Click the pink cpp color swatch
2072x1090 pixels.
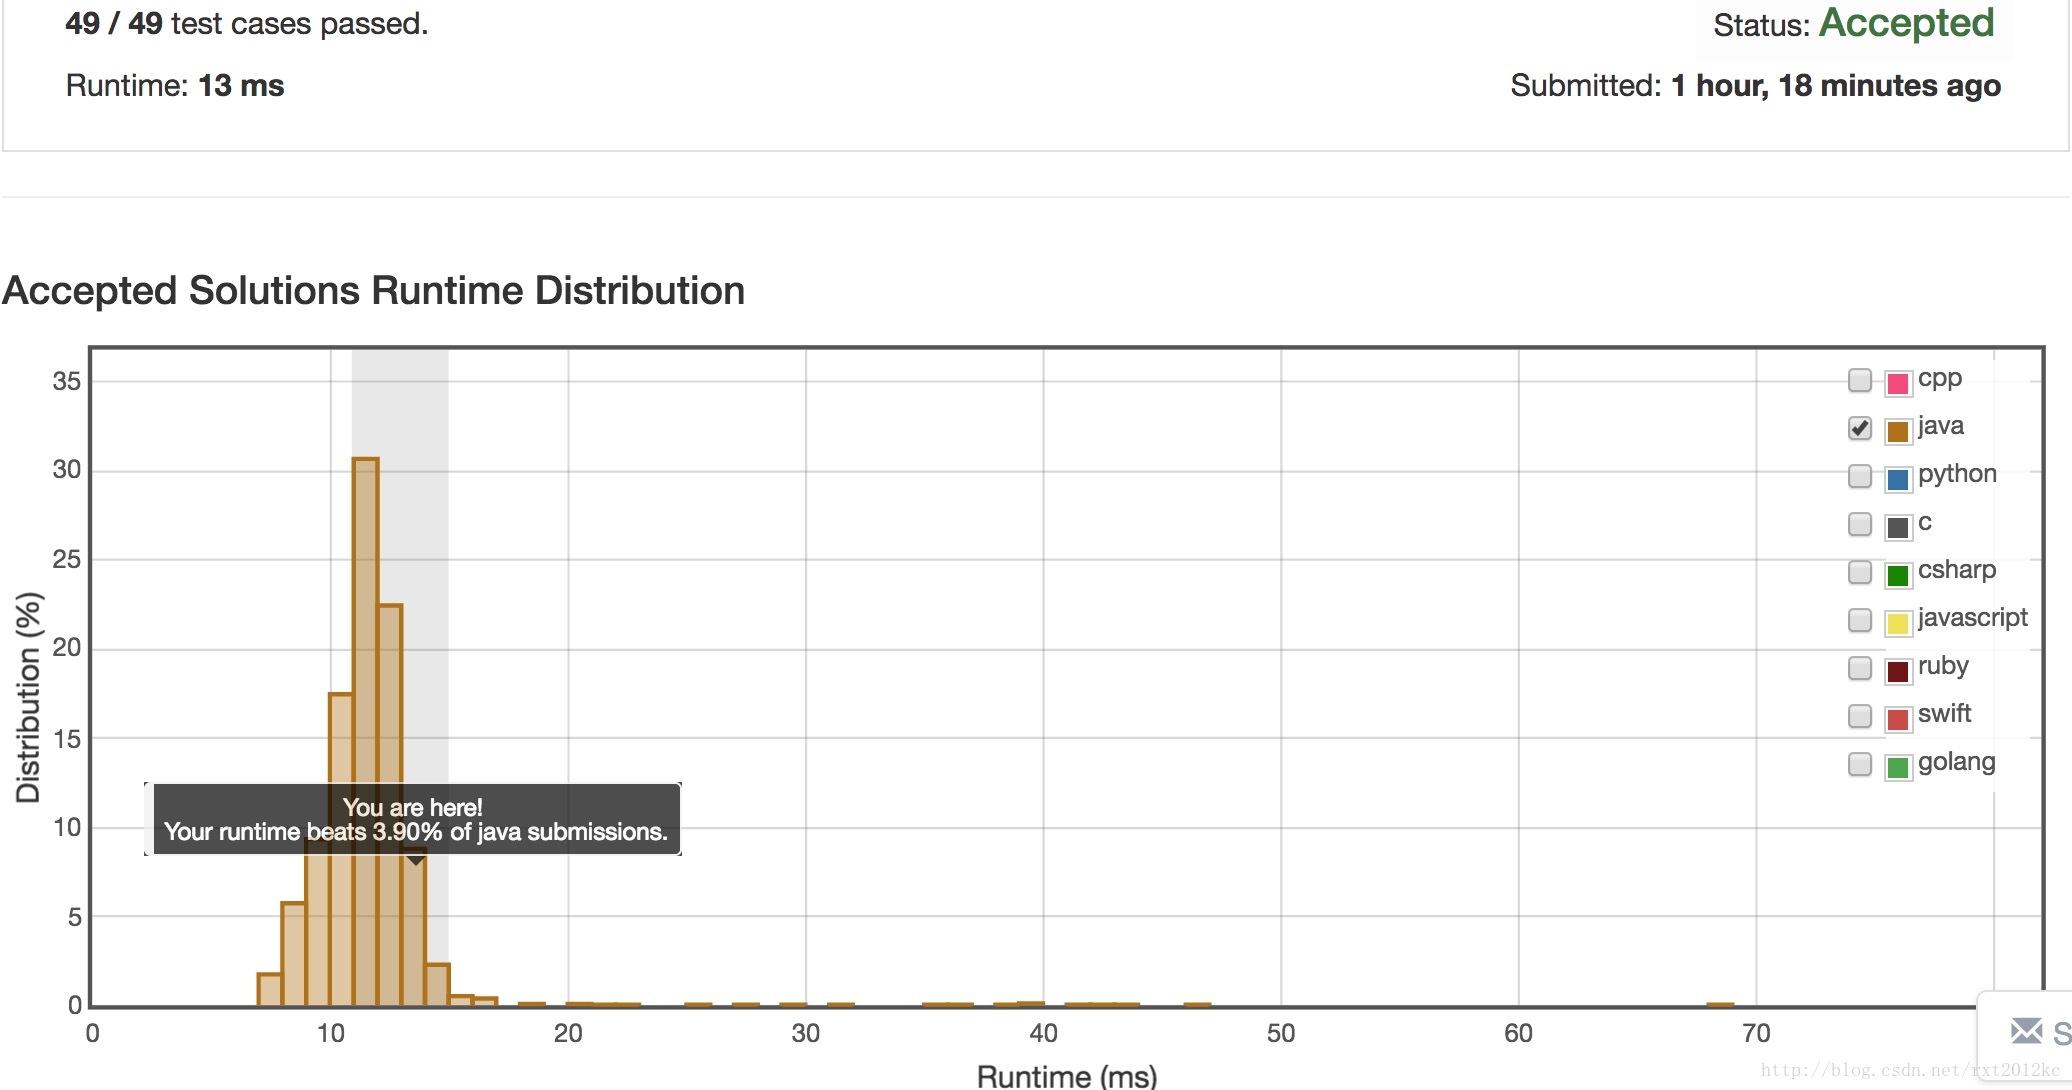[x=1897, y=383]
